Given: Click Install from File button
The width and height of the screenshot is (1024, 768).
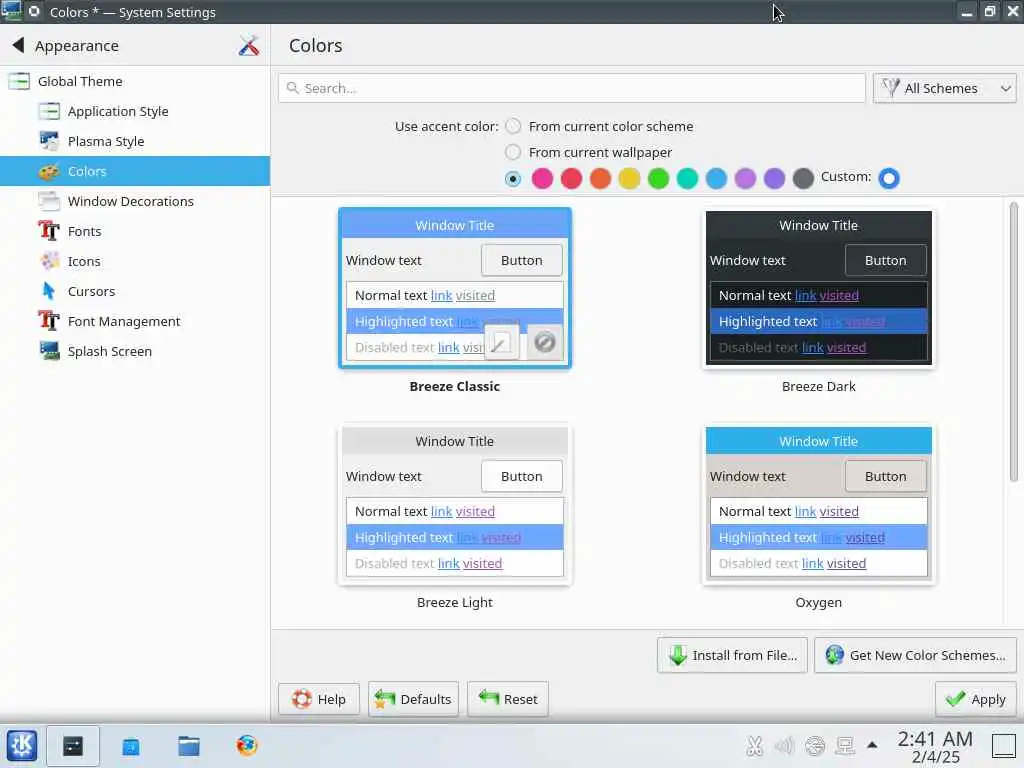Looking at the screenshot, I should (732, 655).
